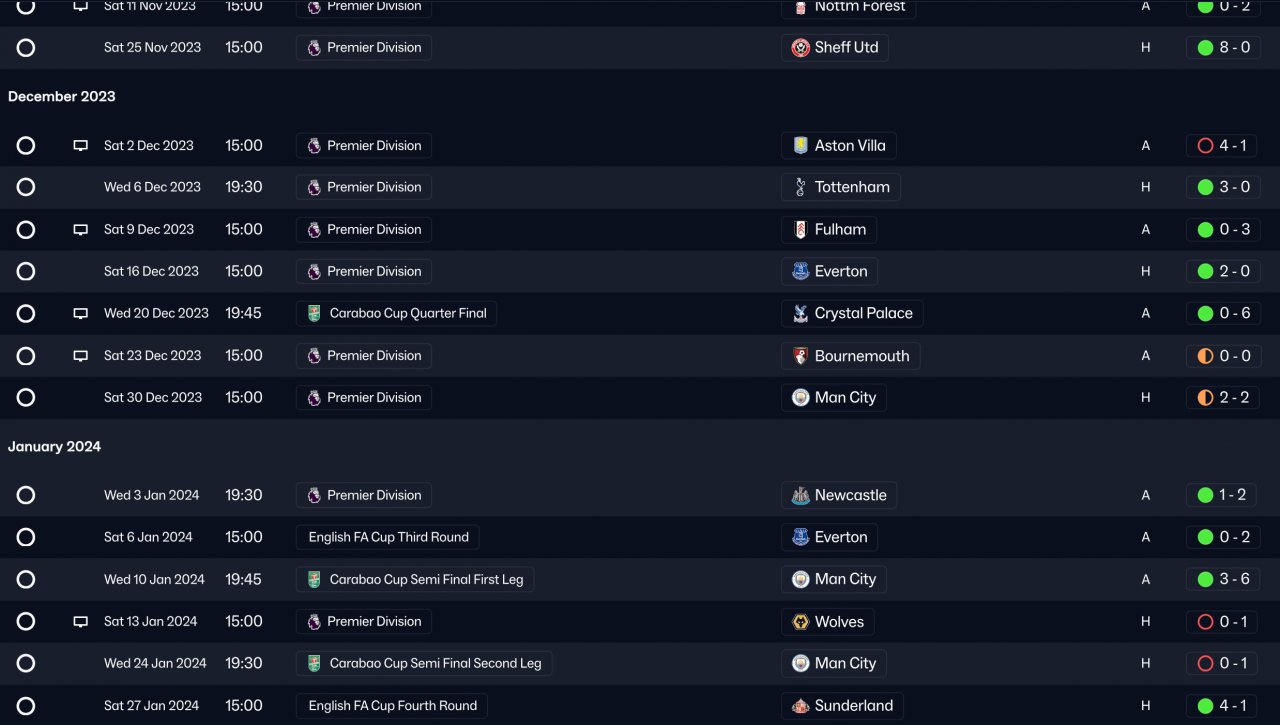Click the Sunderland club crest icon
The image size is (1280, 725).
tap(800, 706)
